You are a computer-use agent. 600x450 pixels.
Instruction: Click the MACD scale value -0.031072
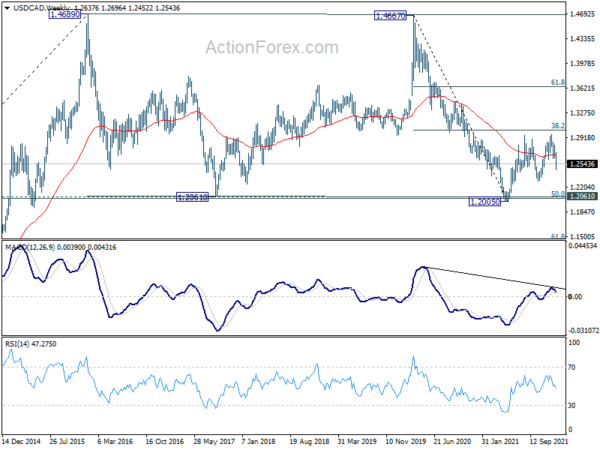click(x=583, y=330)
